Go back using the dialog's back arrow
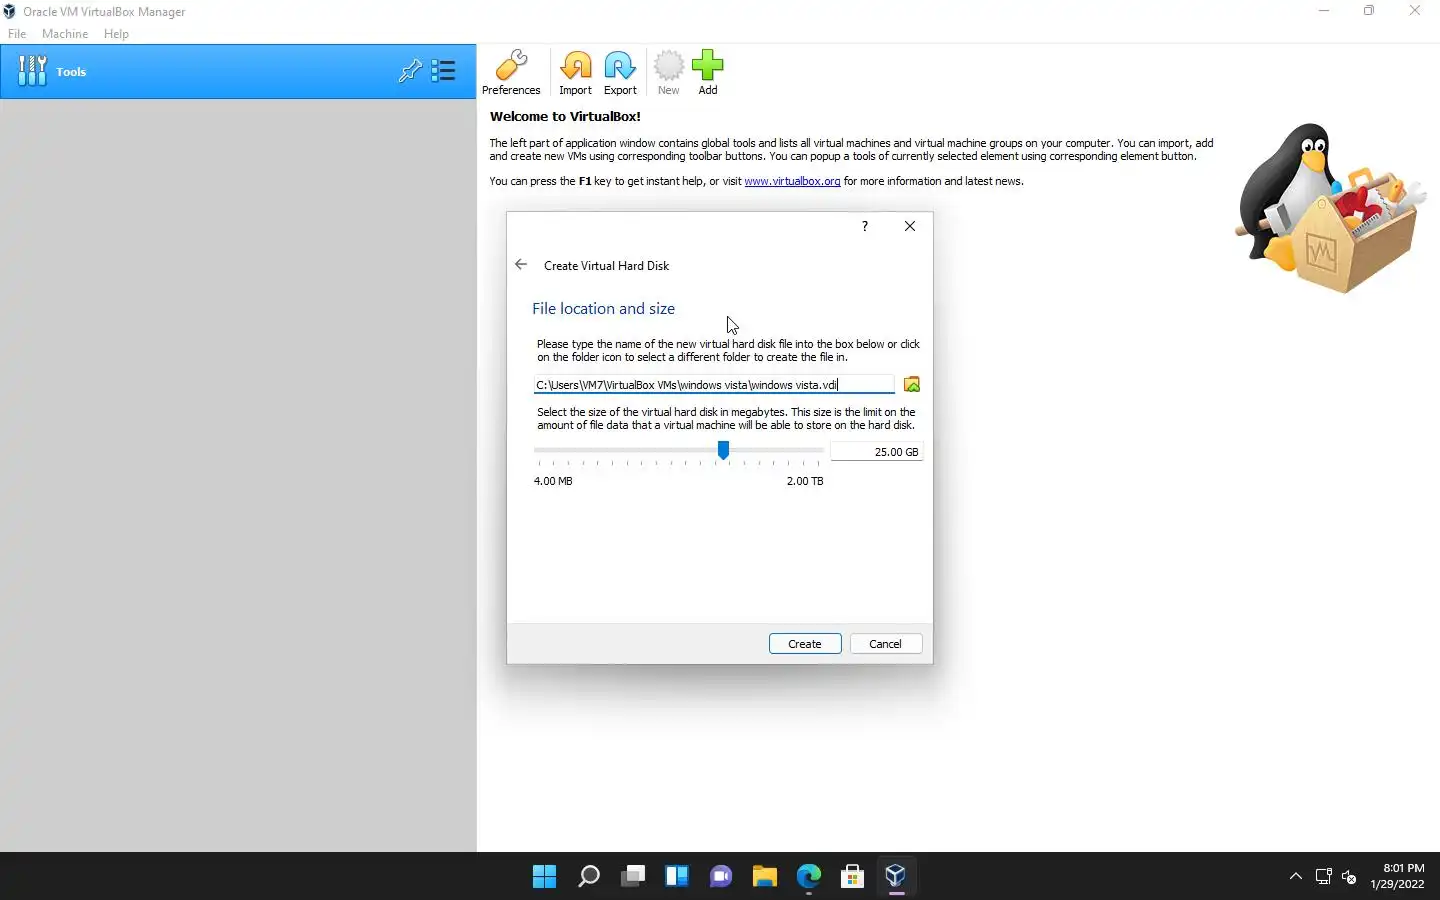This screenshot has height=900, width=1440. [x=521, y=265]
